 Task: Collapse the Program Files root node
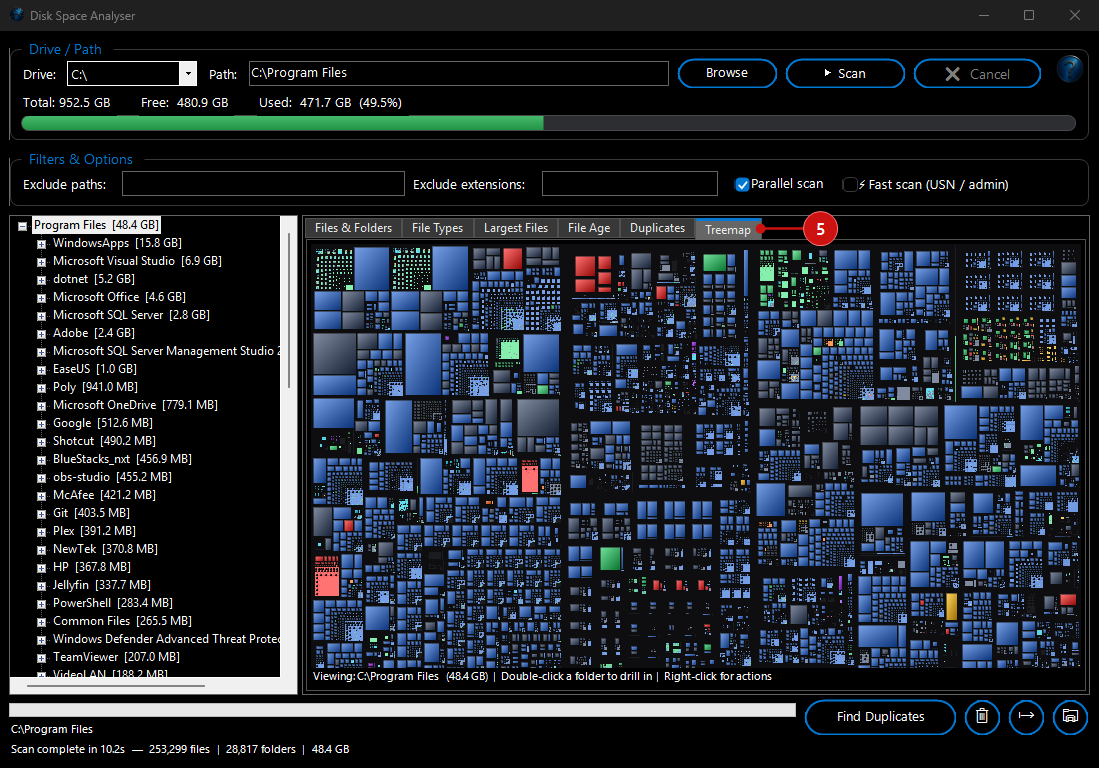(x=22, y=226)
